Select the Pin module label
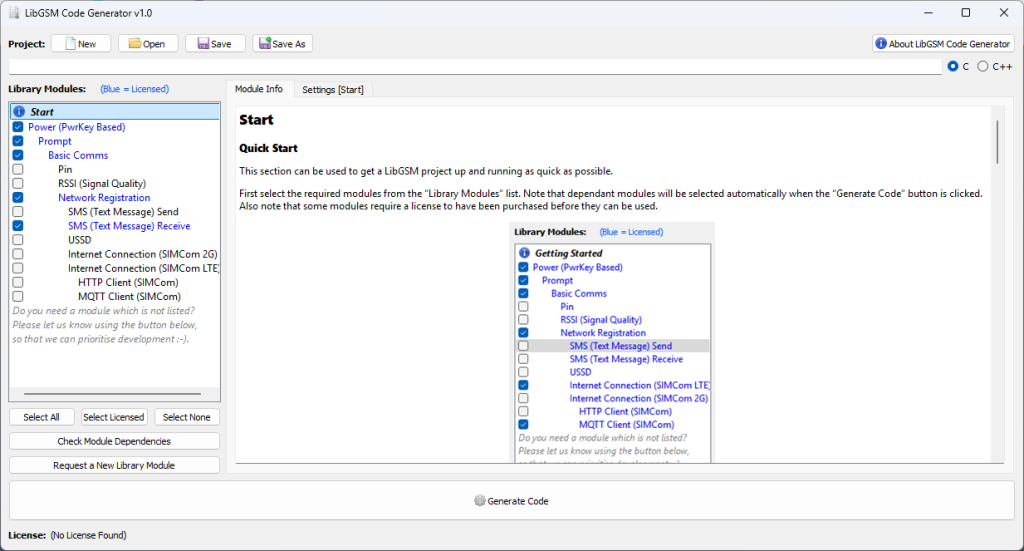This screenshot has height=551, width=1024. point(65,169)
